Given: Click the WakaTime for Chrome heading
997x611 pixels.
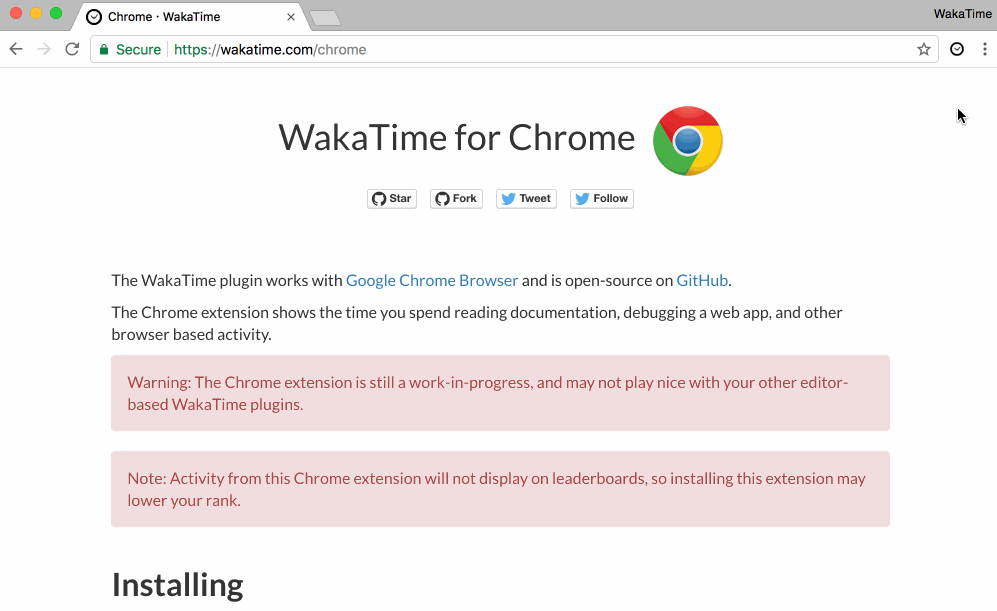Looking at the screenshot, I should pyautogui.click(x=456, y=138).
